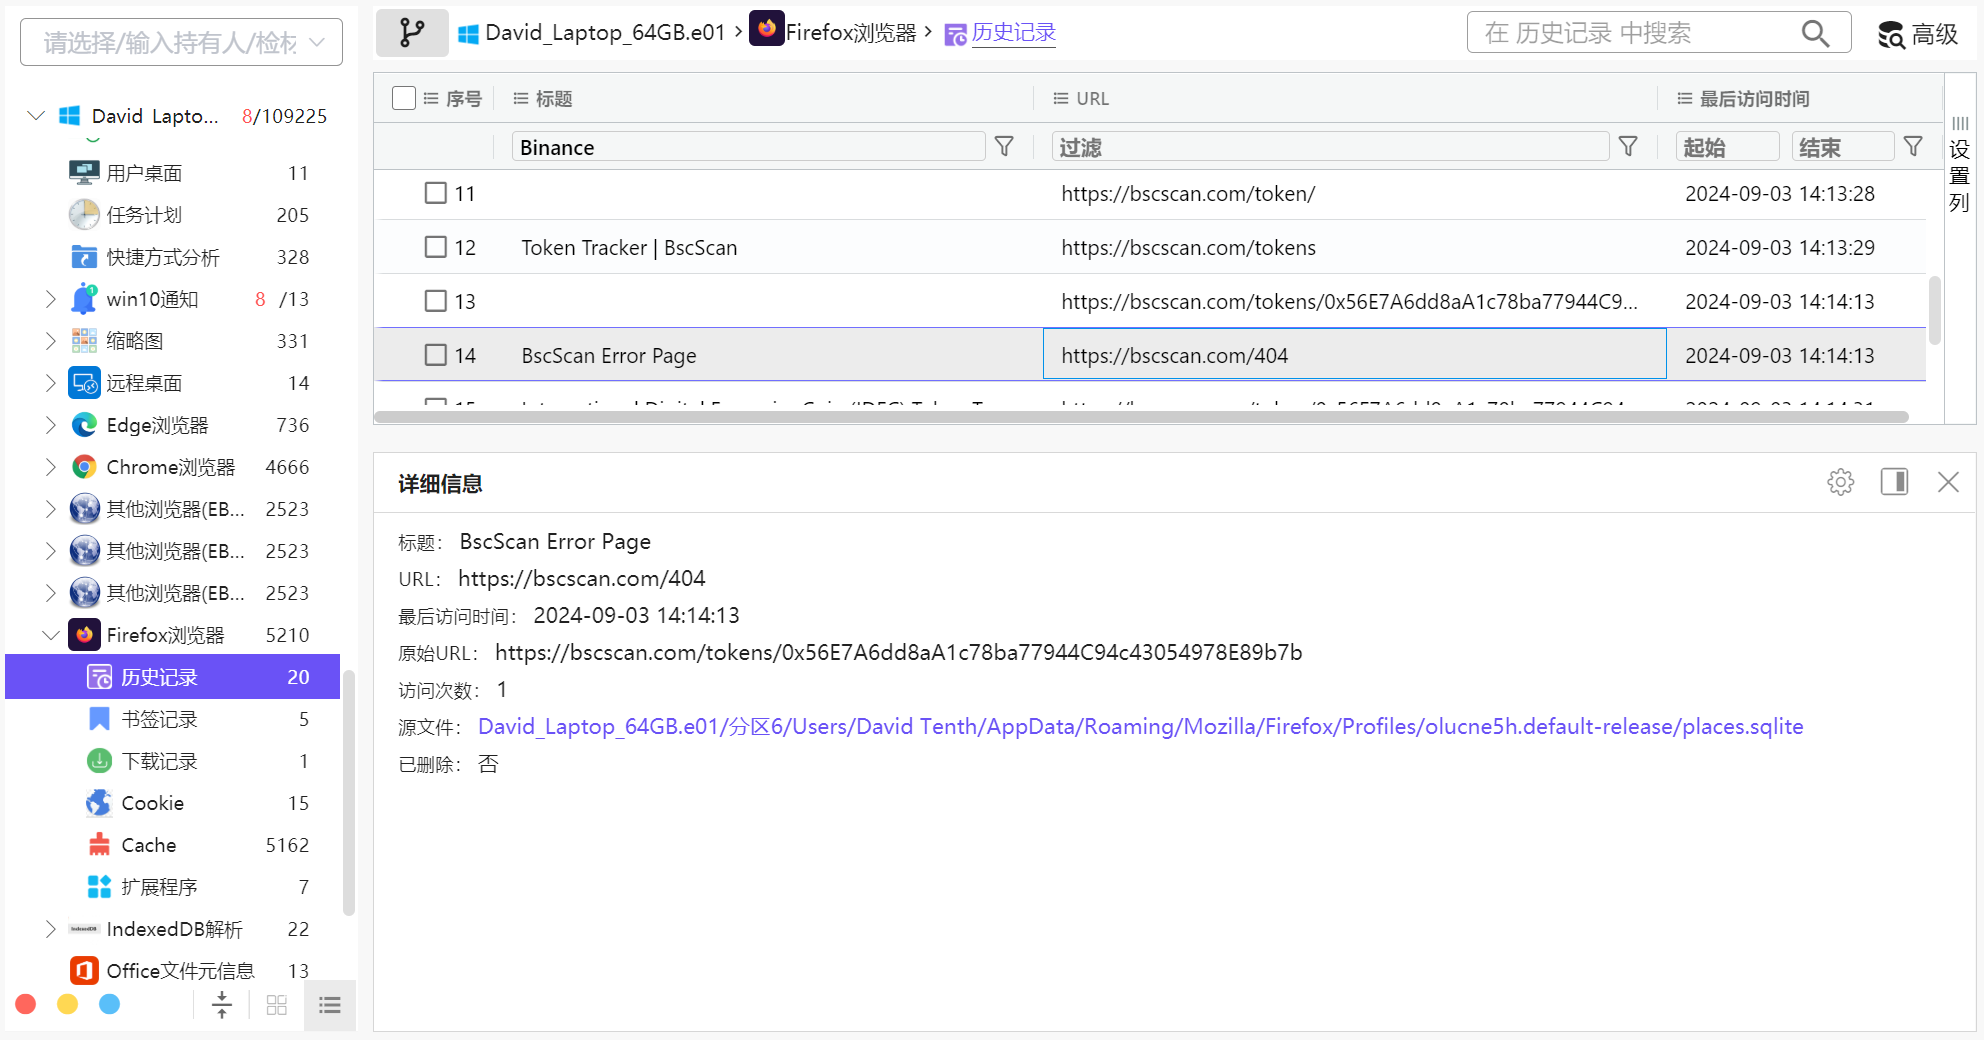This screenshot has height=1040, width=1984.
Task: Collapse the Firefox浏览器 node
Action: tap(50, 635)
